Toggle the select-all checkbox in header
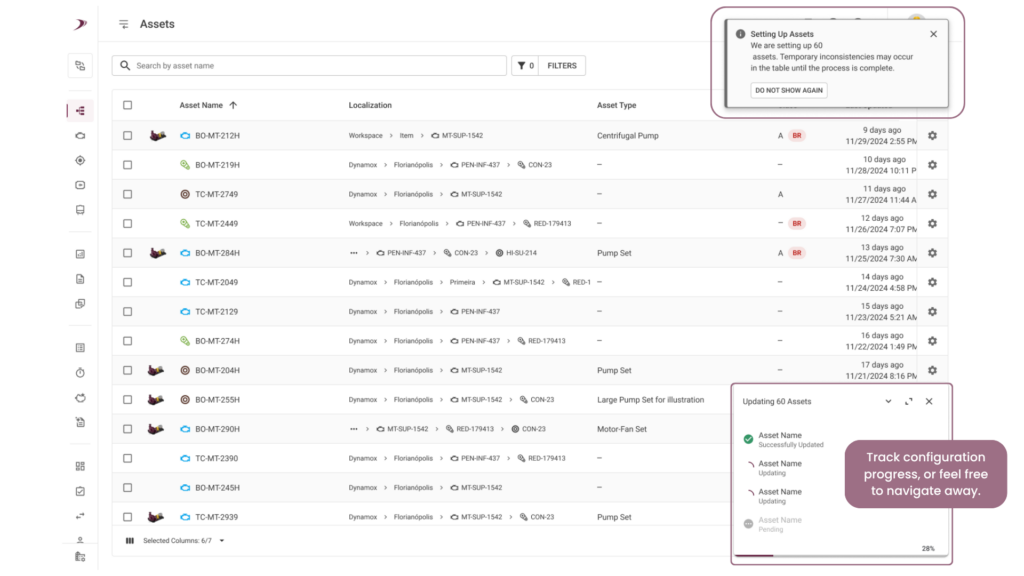 127,105
